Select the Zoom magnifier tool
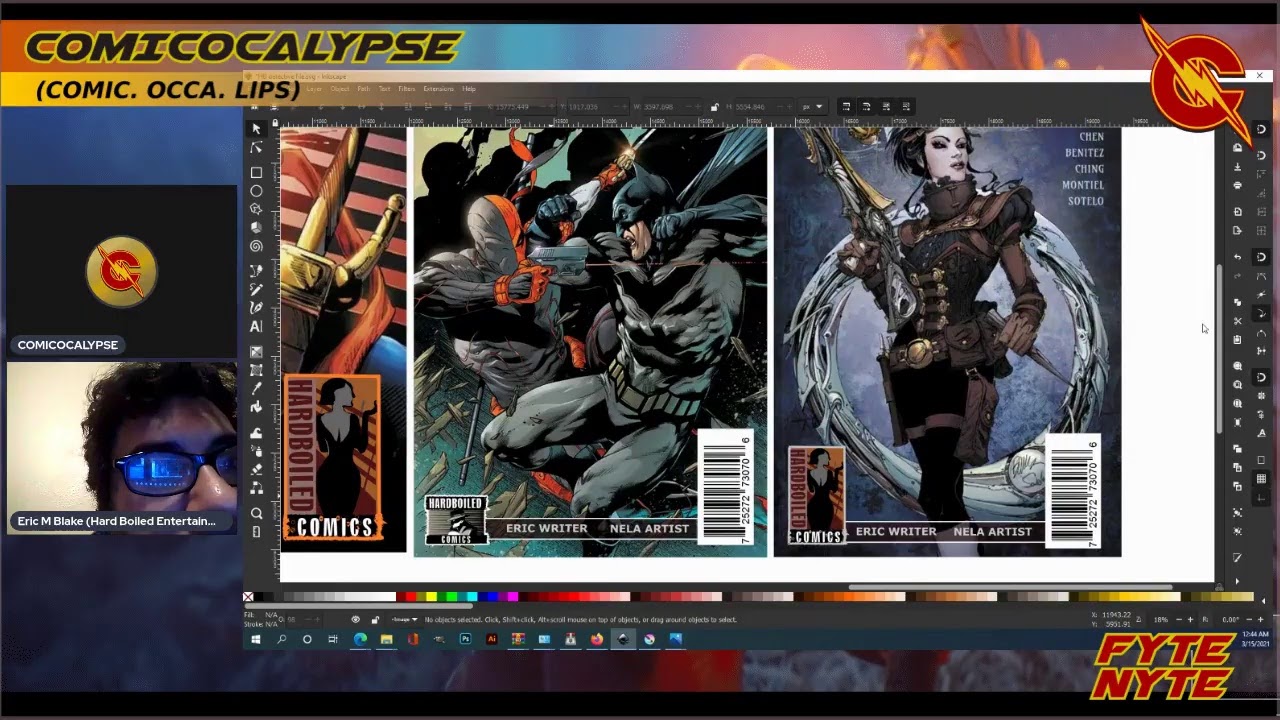 [x=256, y=513]
